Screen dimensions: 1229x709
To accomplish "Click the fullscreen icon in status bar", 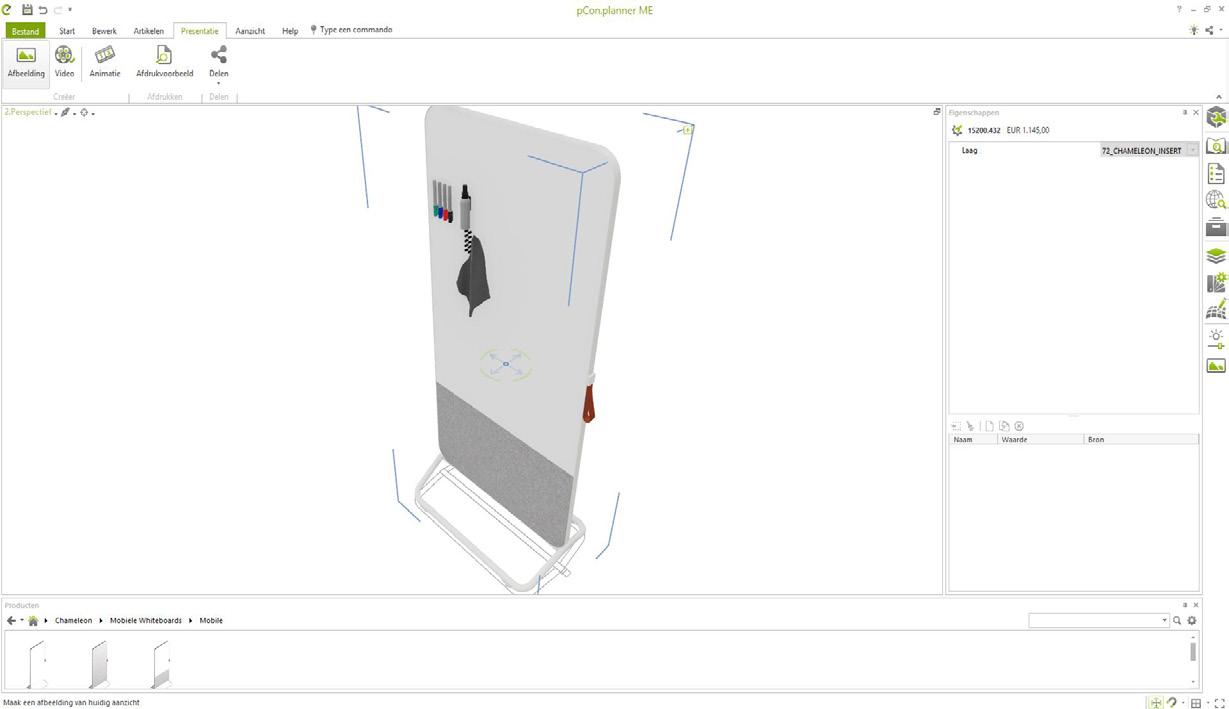I will click(1219, 703).
